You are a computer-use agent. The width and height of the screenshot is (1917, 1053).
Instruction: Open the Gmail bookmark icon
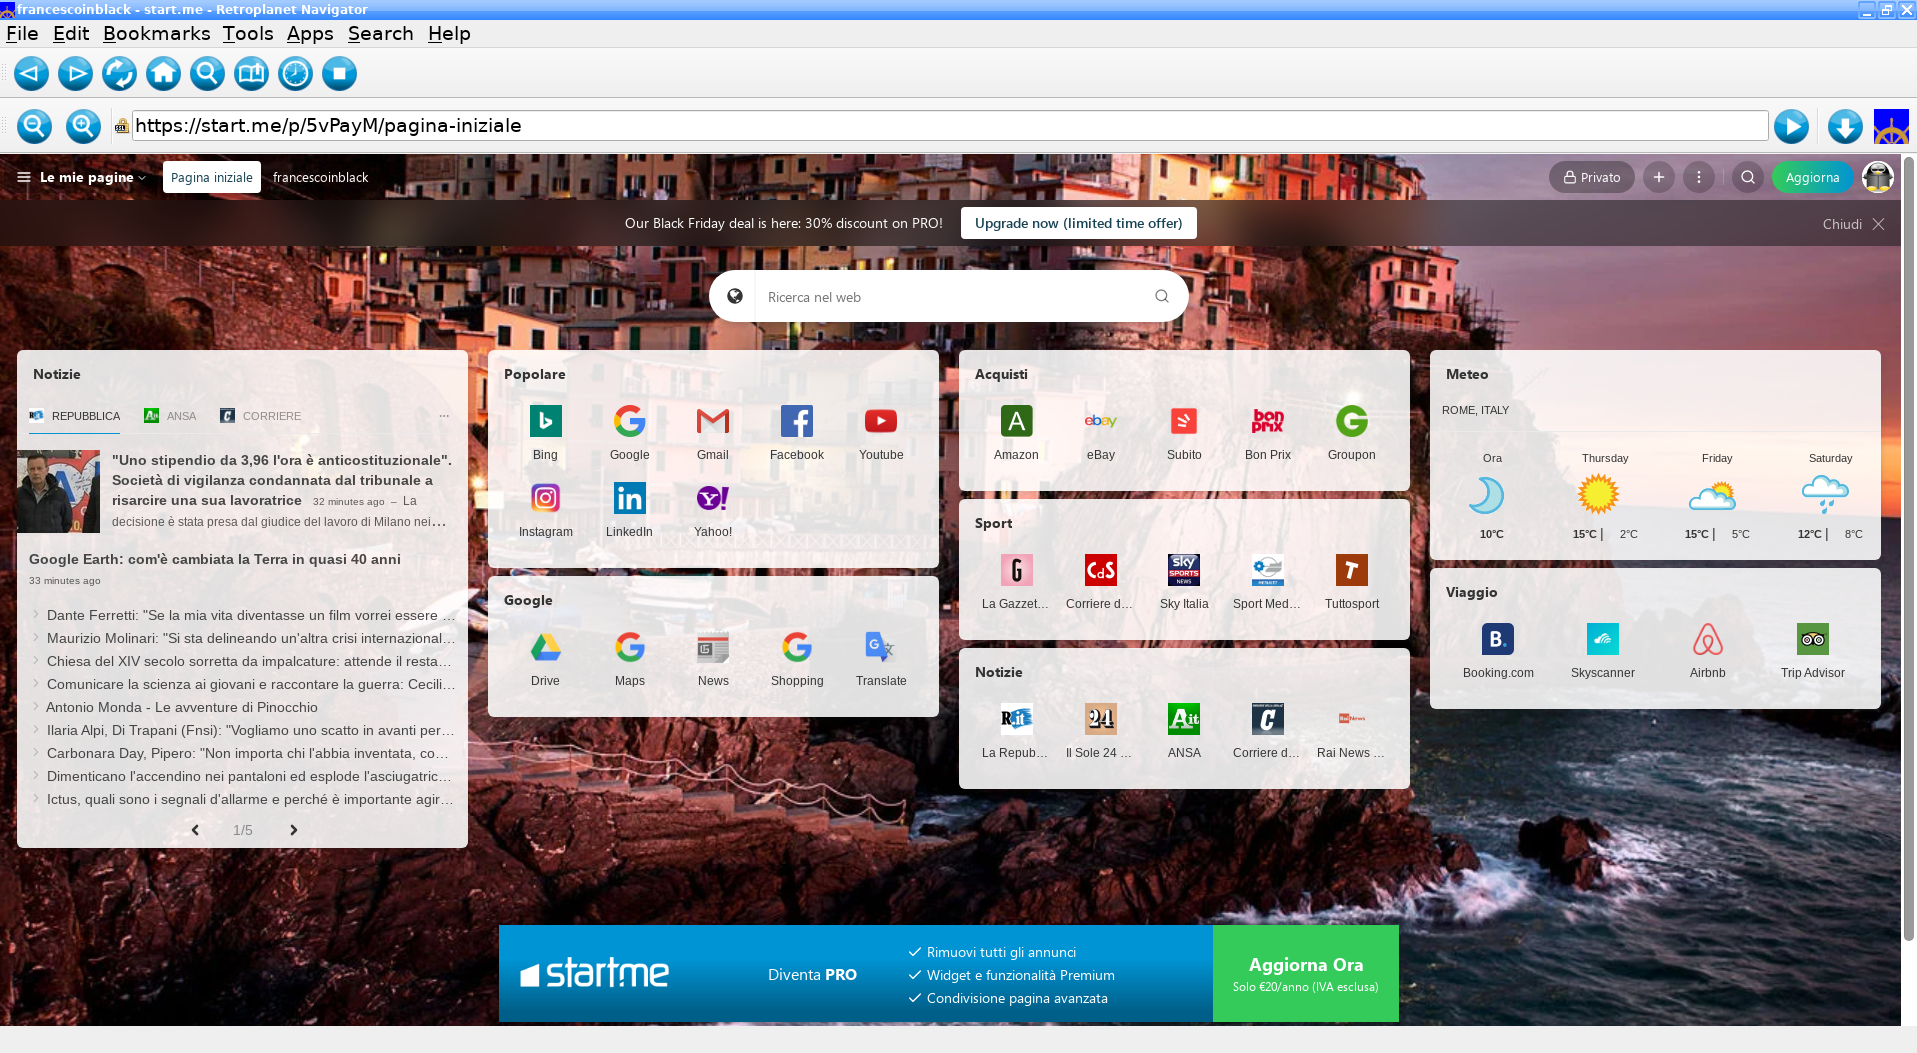pyautogui.click(x=713, y=421)
